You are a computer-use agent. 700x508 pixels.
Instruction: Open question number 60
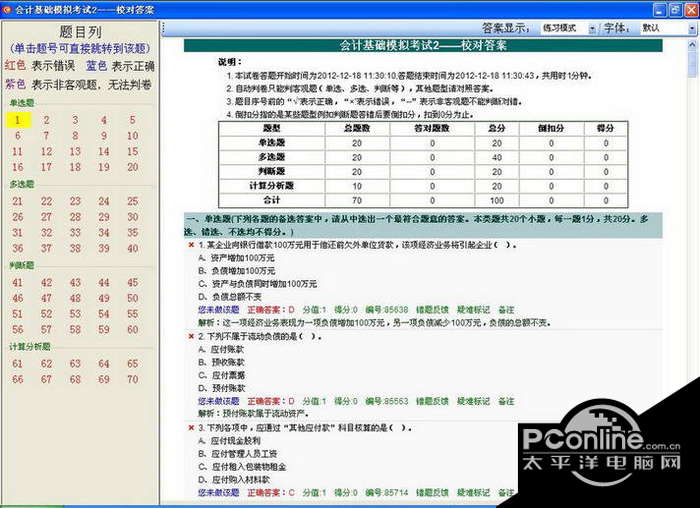[x=133, y=329]
